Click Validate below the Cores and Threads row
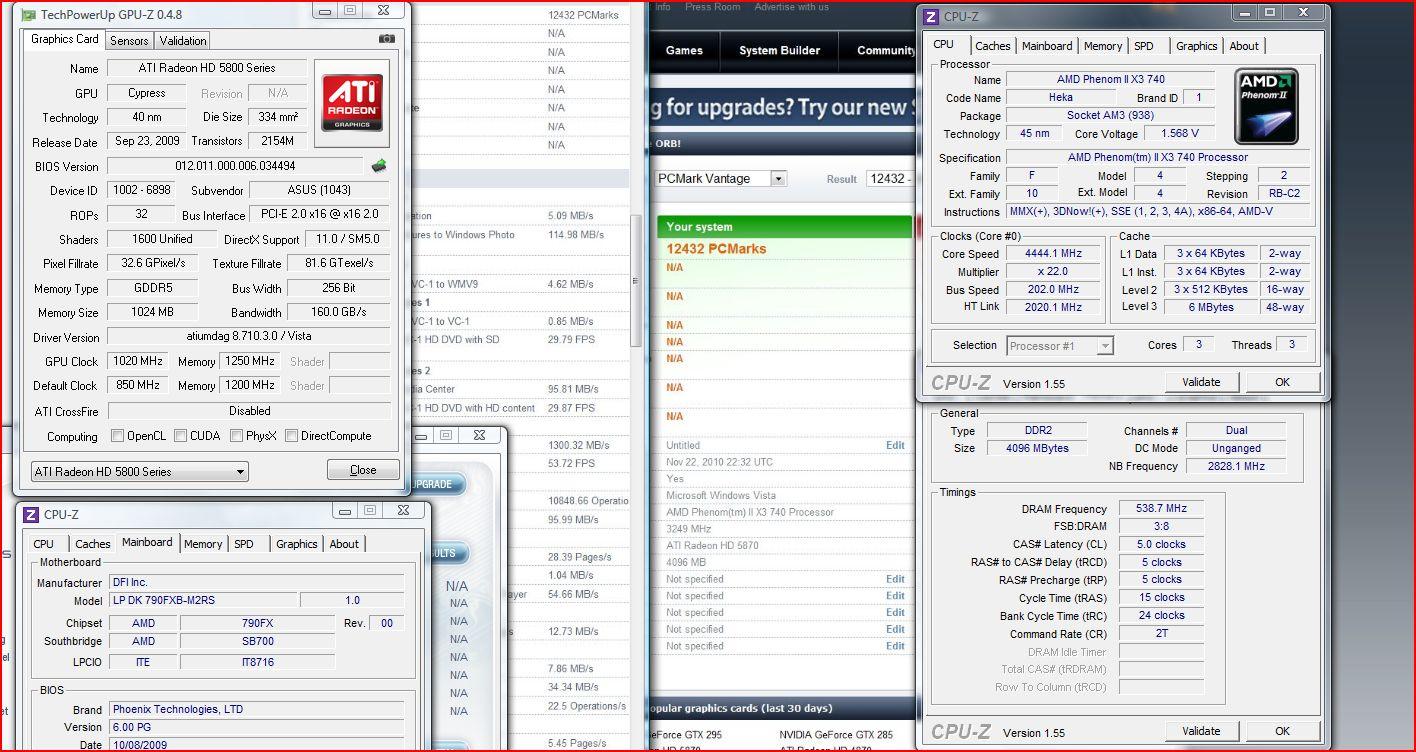The height and width of the screenshot is (752, 1416). tap(1201, 382)
